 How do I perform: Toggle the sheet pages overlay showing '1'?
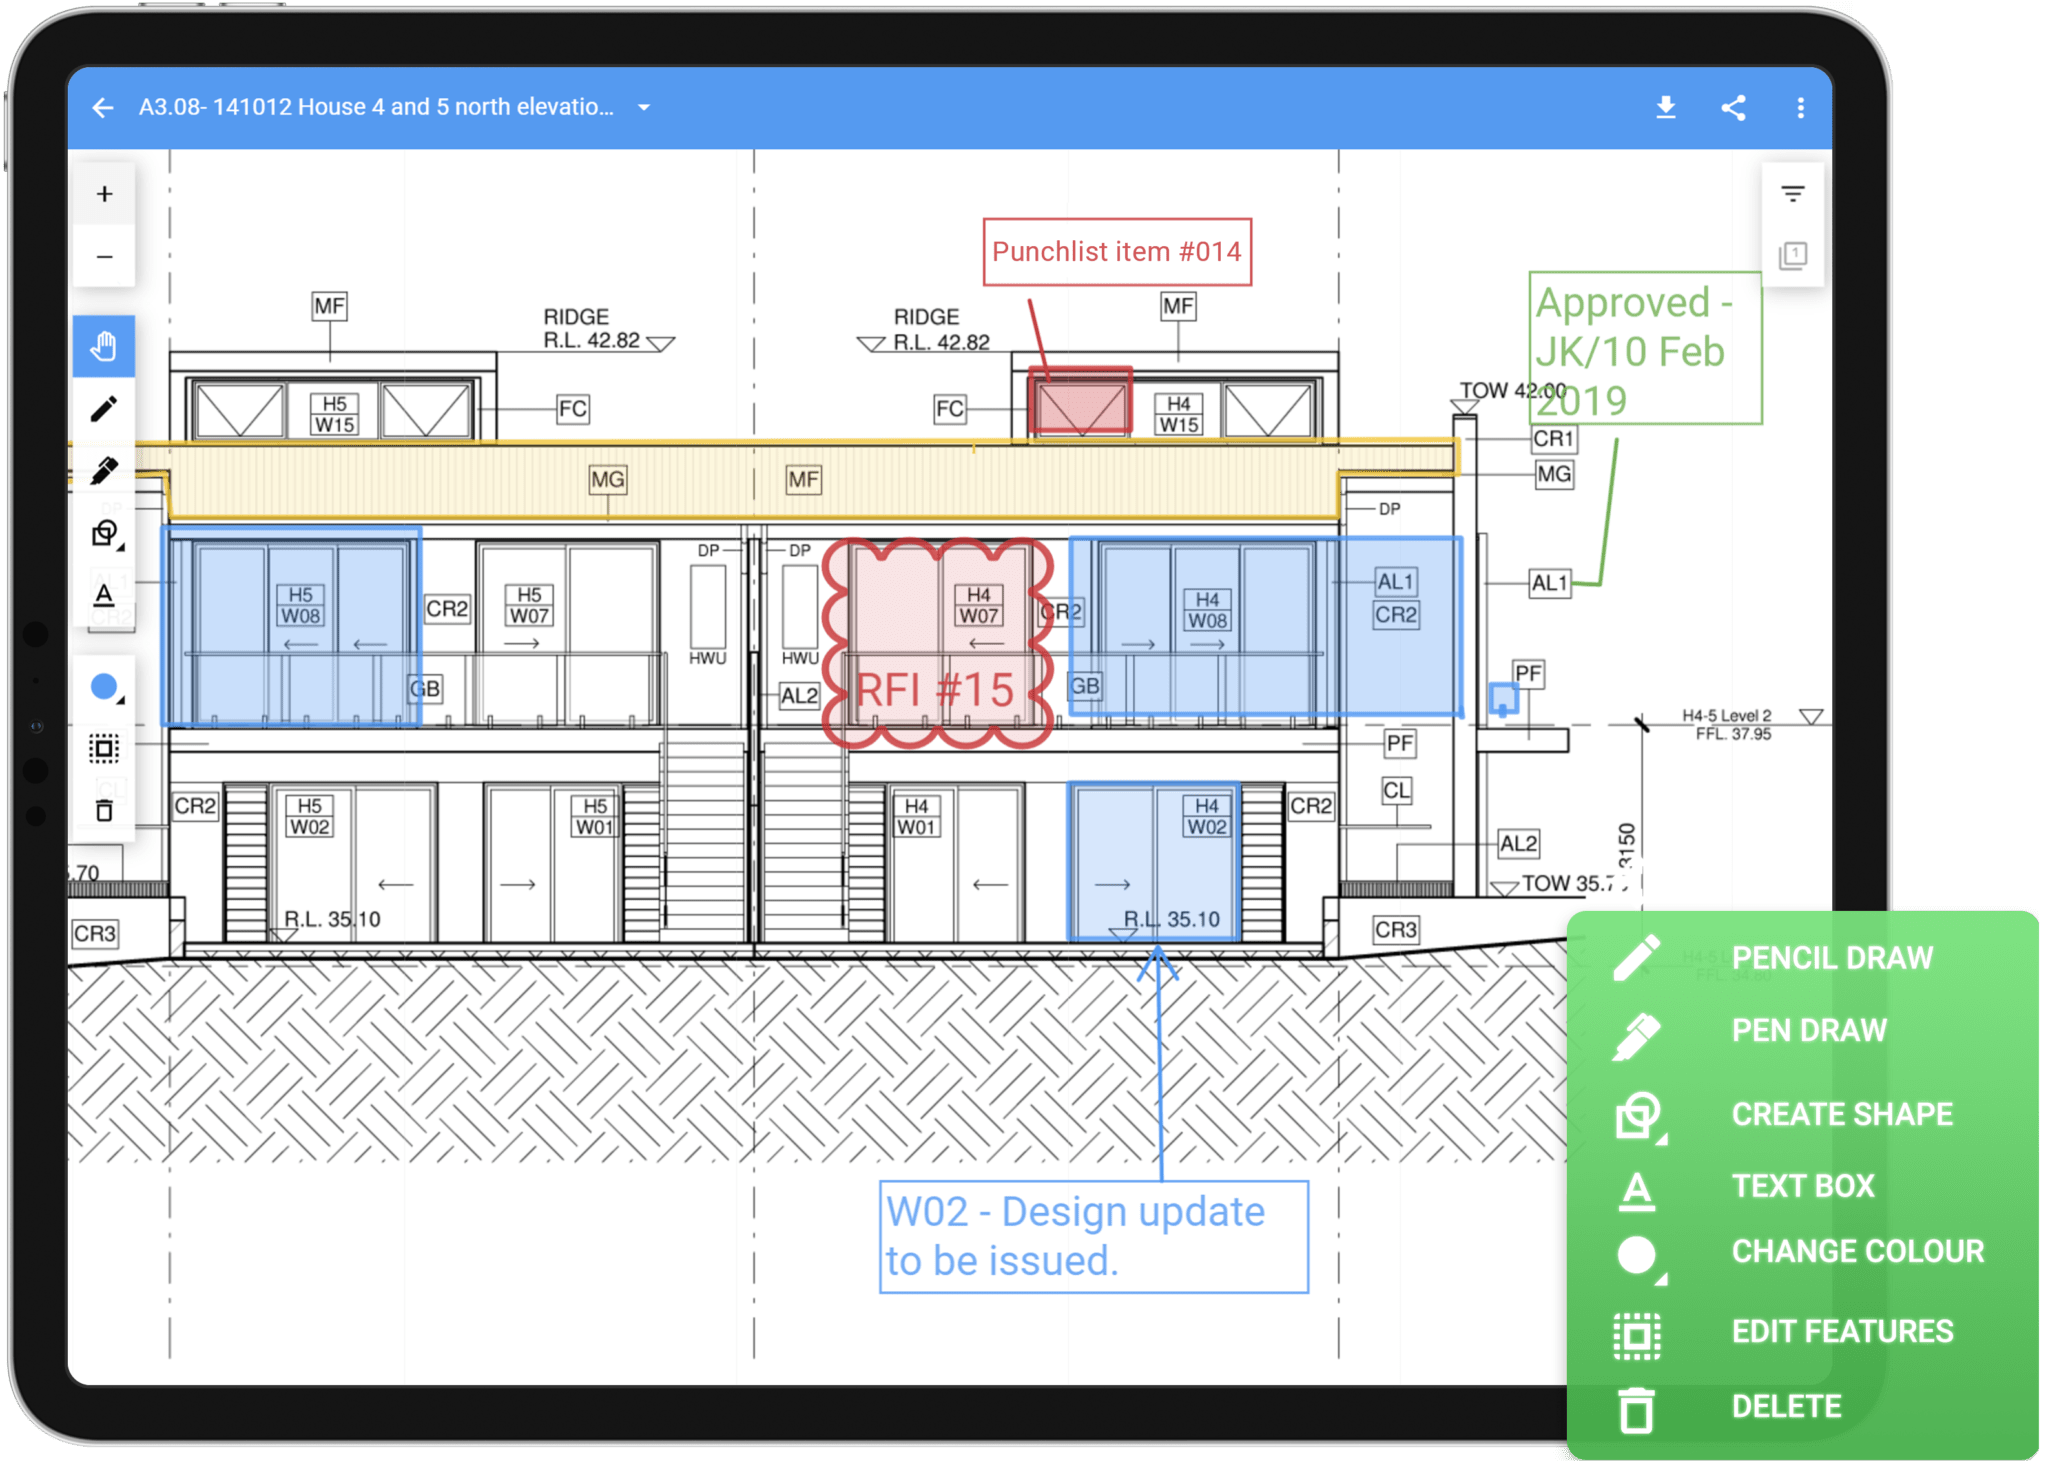pos(1792,255)
